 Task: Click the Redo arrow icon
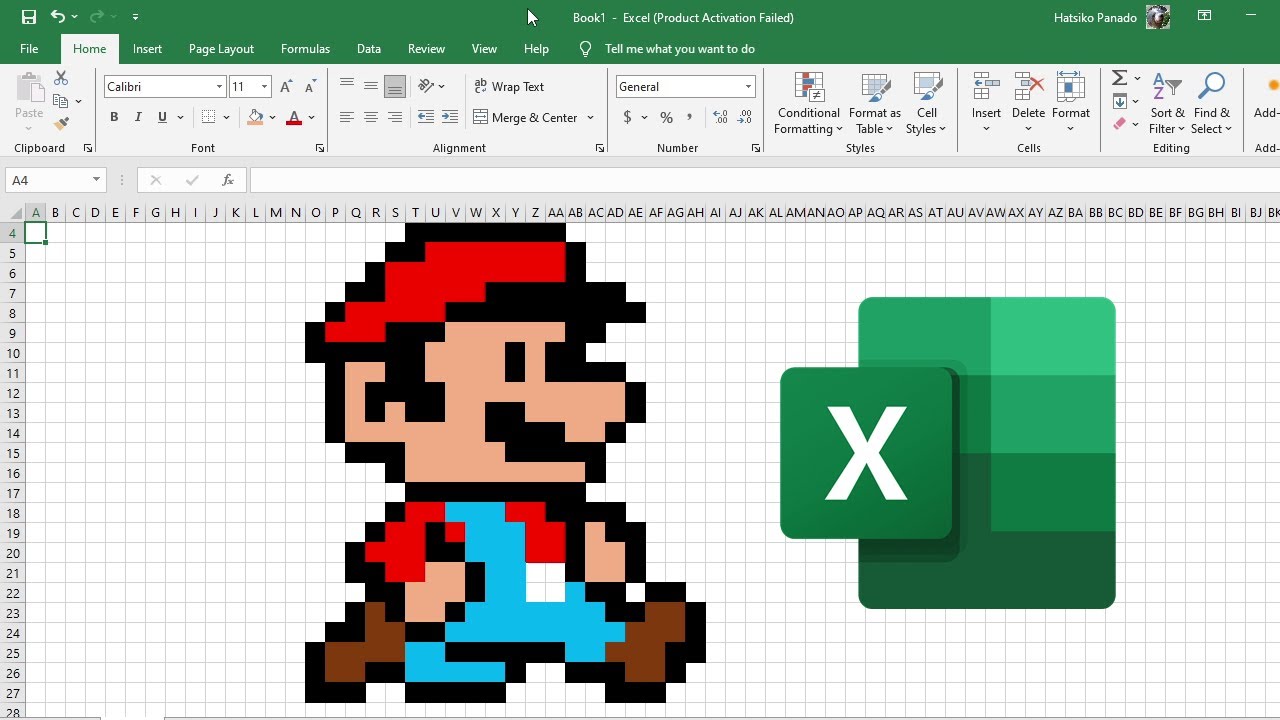click(x=97, y=17)
